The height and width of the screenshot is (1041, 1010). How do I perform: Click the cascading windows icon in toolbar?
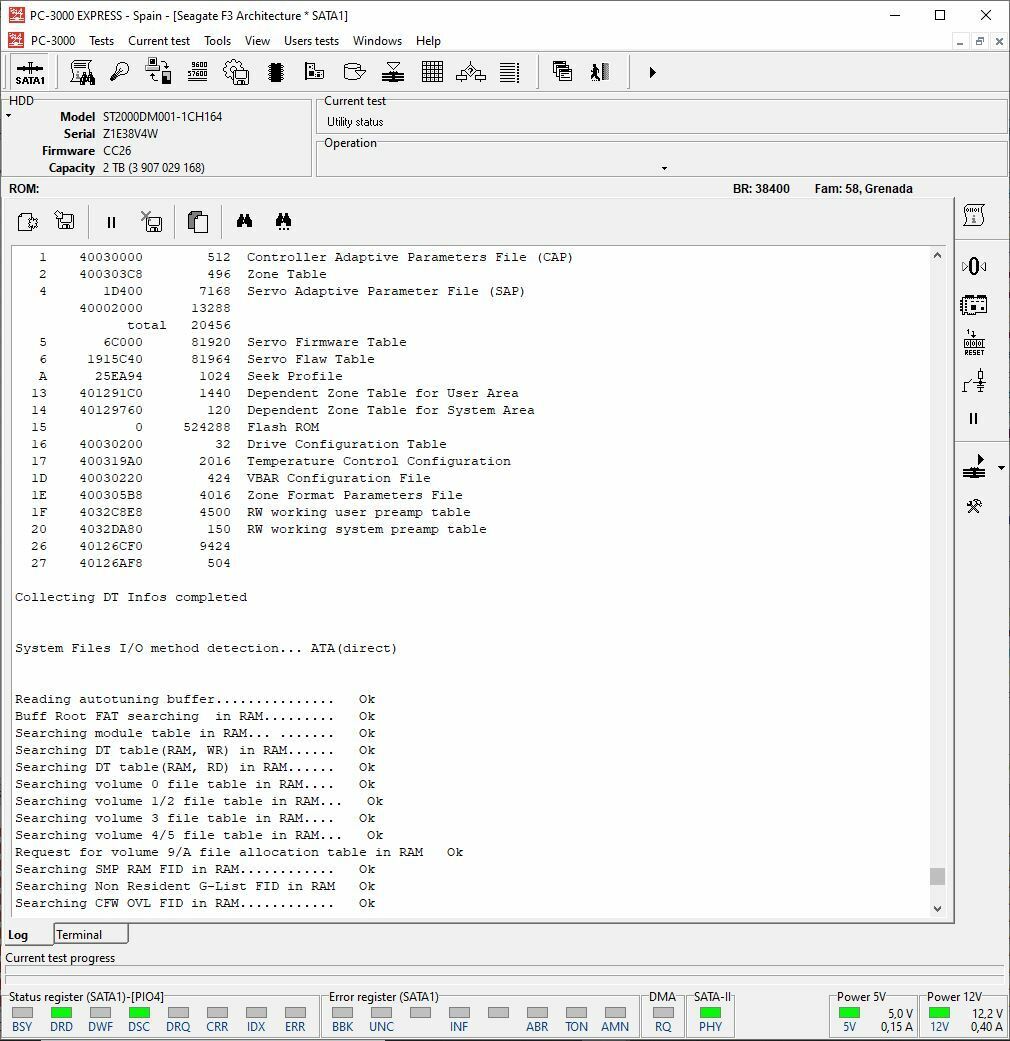pos(562,72)
